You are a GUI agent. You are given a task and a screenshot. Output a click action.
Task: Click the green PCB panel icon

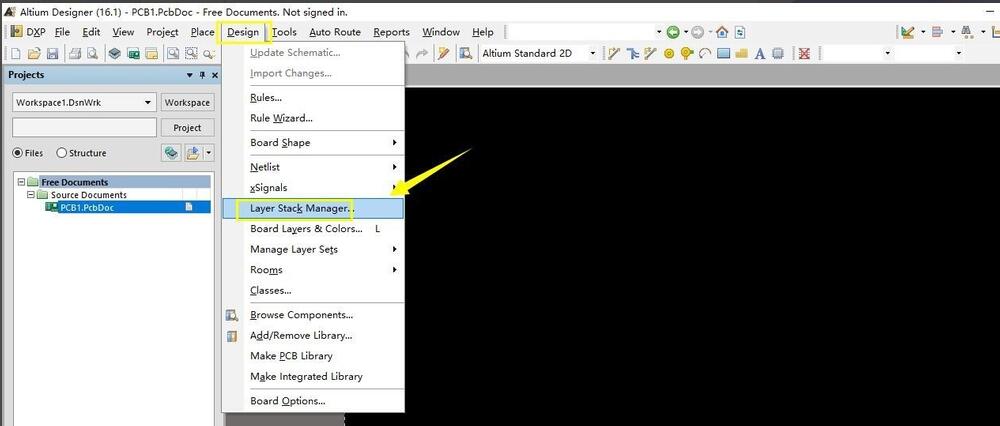click(x=133, y=54)
